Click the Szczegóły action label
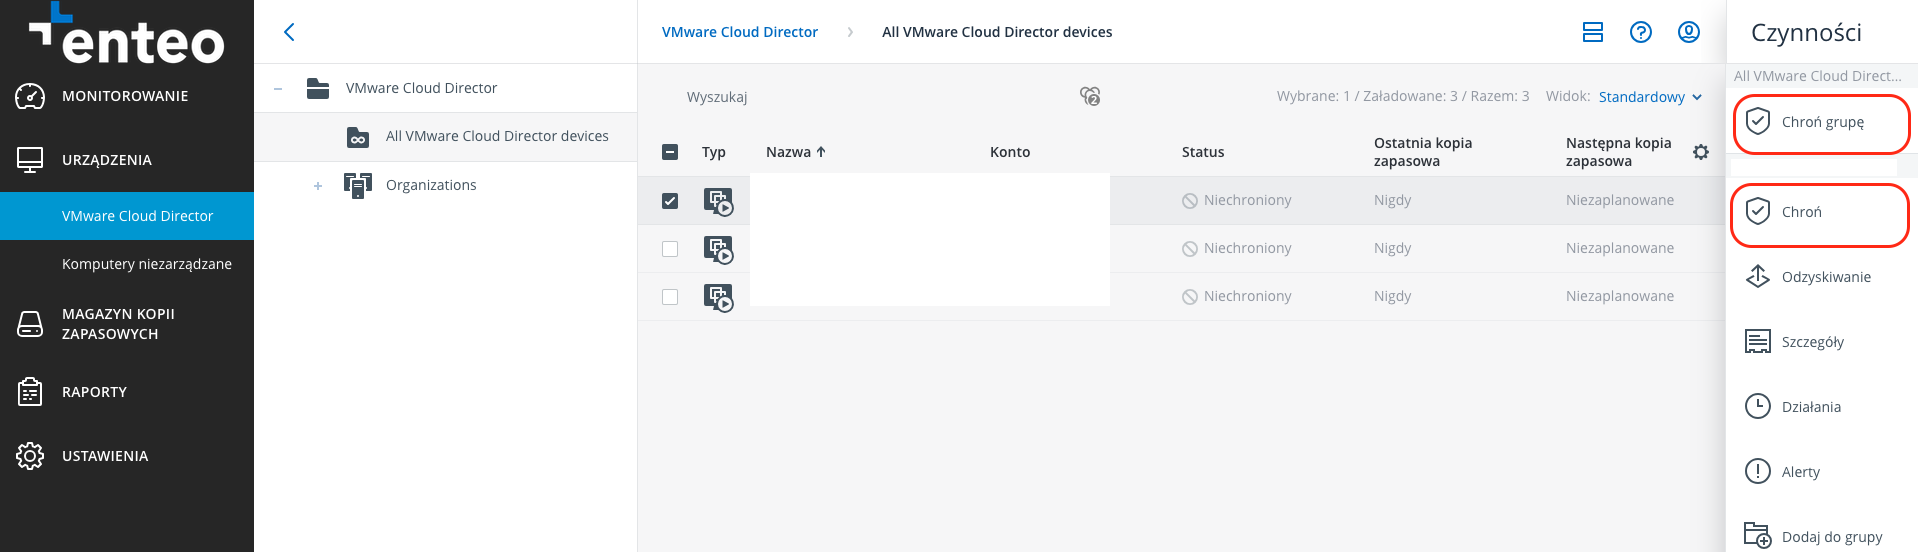The image size is (1918, 552). pos(1813,342)
